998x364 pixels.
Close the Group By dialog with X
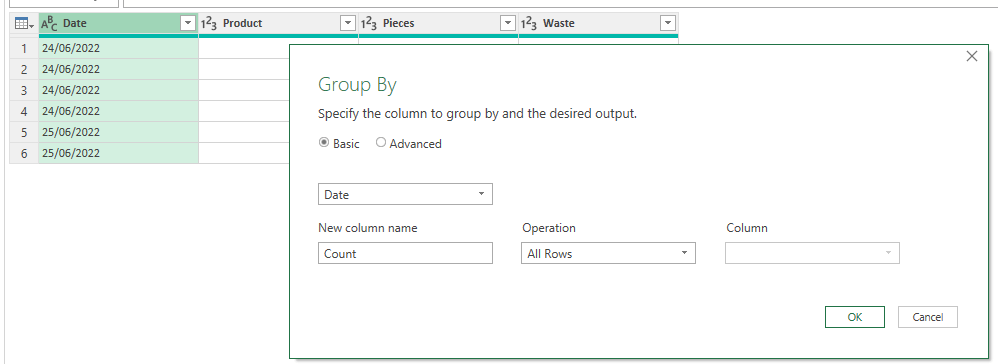(972, 57)
